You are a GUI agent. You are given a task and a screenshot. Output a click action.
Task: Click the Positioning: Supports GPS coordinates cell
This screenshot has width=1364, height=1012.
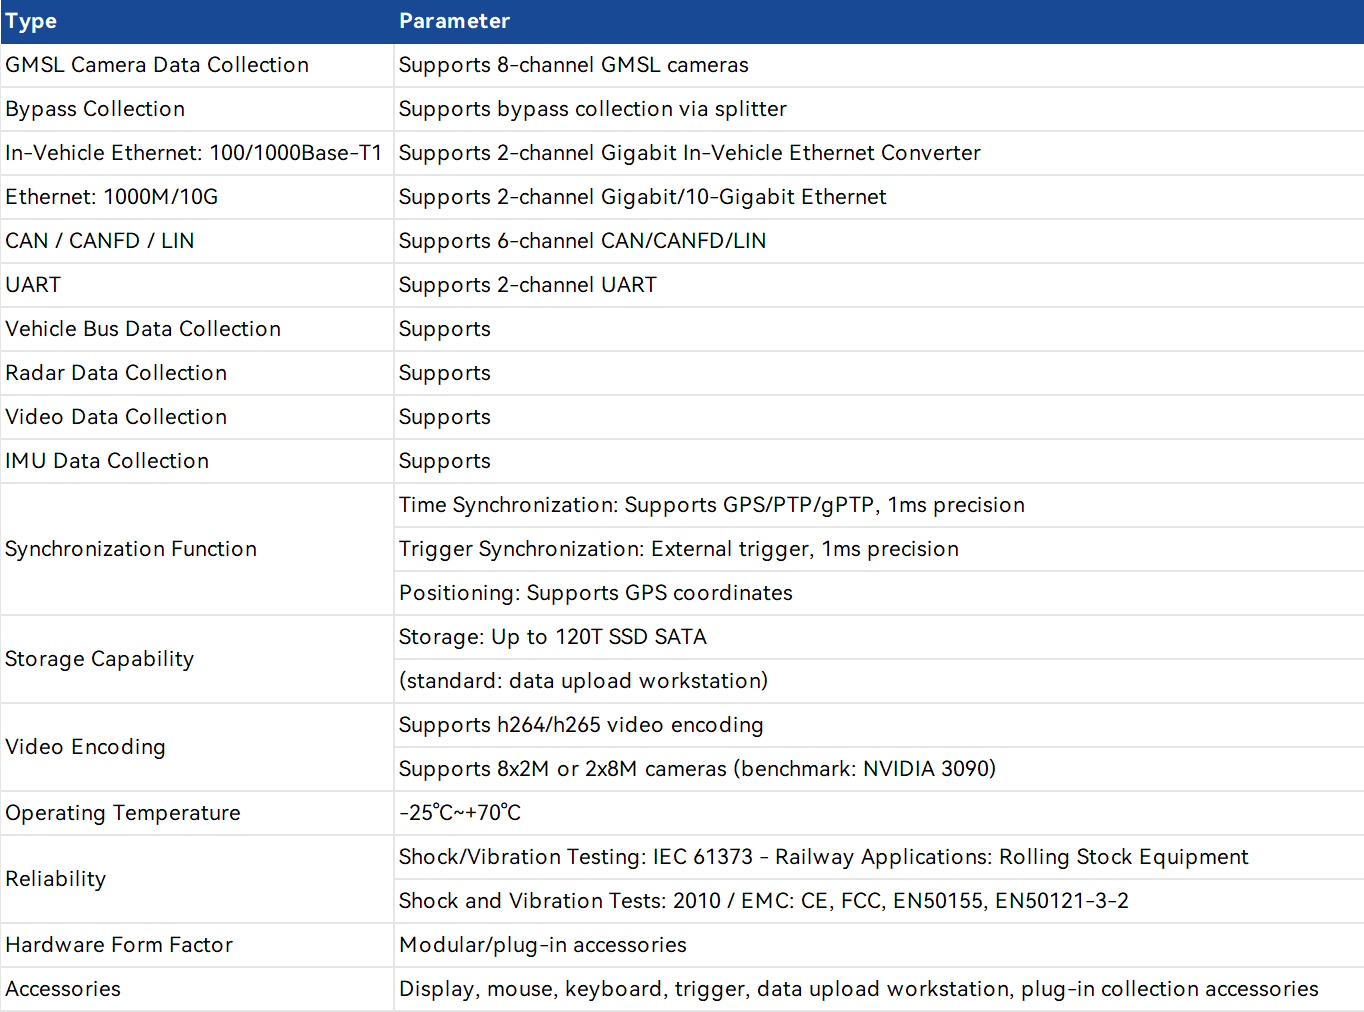(595, 593)
